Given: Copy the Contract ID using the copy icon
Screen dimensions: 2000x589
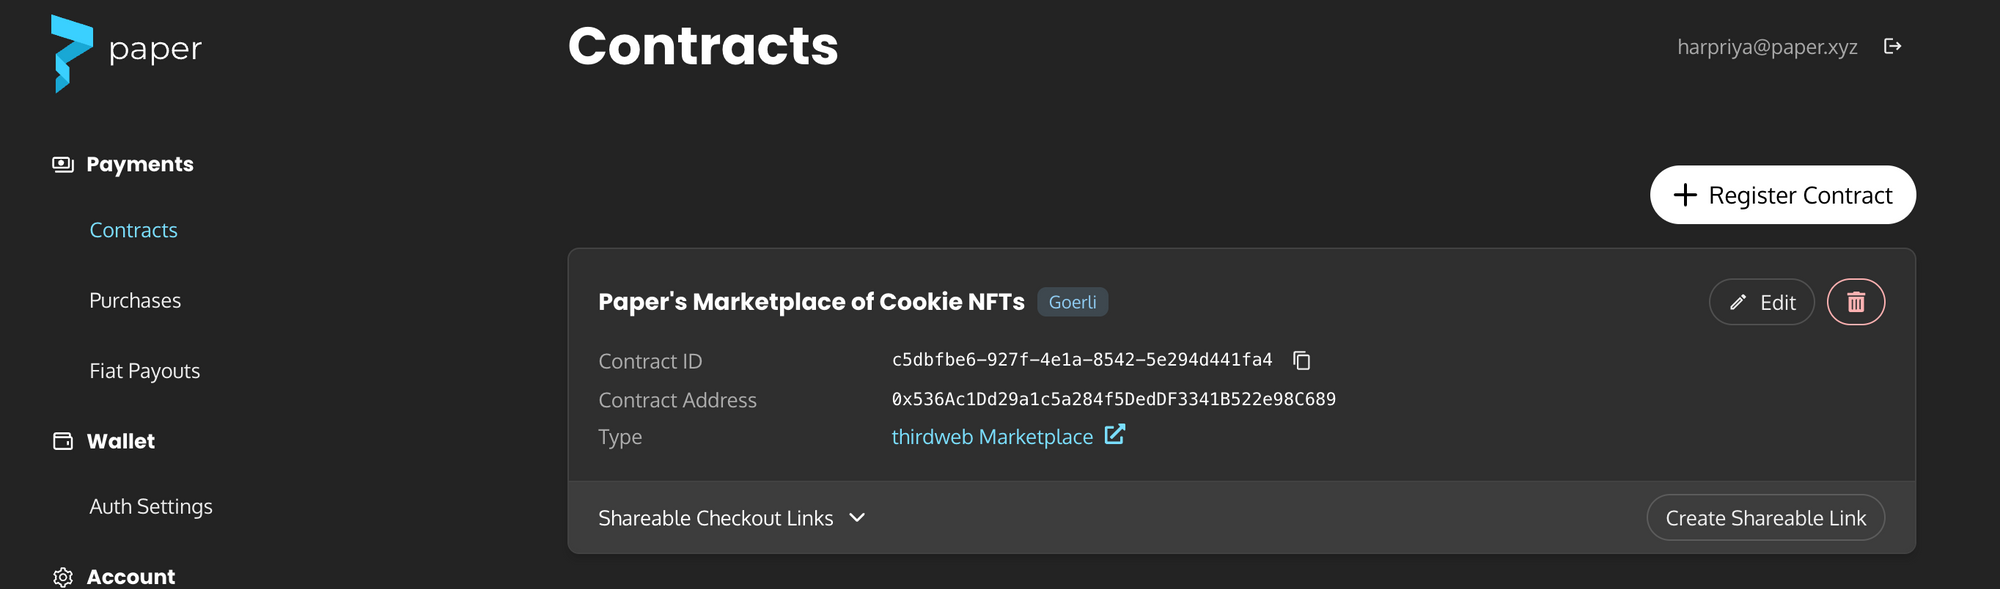Looking at the screenshot, I should tap(1303, 360).
